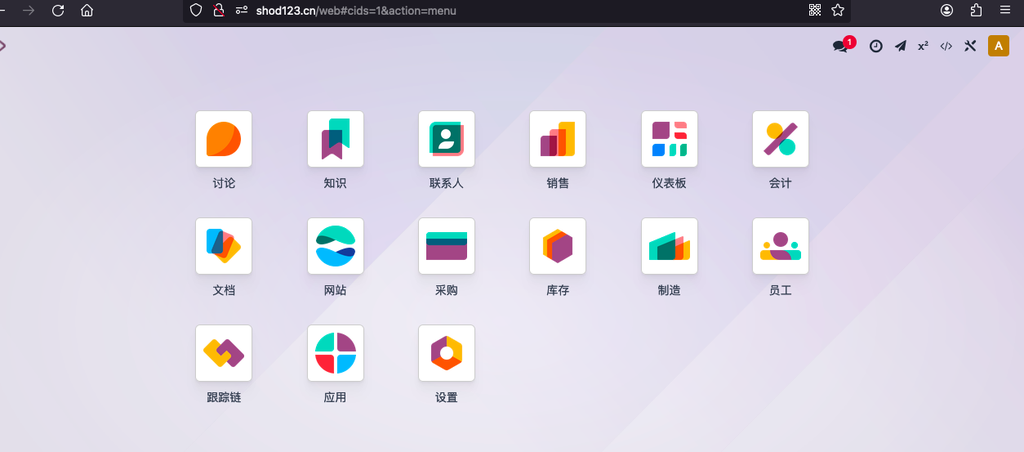Open the 讨论 (Discuss) app
This screenshot has width=1024, height=452.
point(223,139)
